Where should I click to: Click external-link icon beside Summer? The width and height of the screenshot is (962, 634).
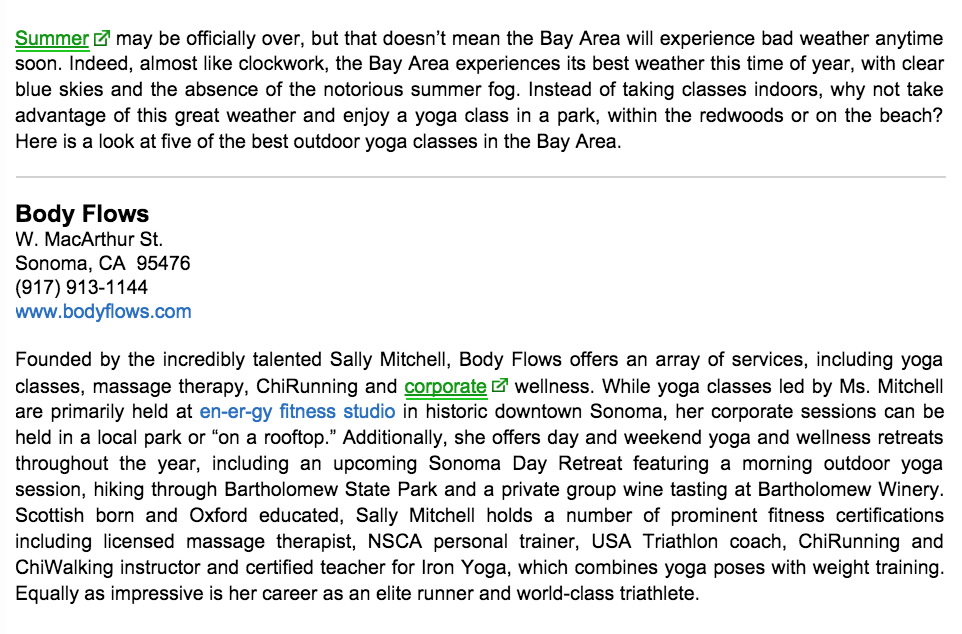[x=101, y=38]
